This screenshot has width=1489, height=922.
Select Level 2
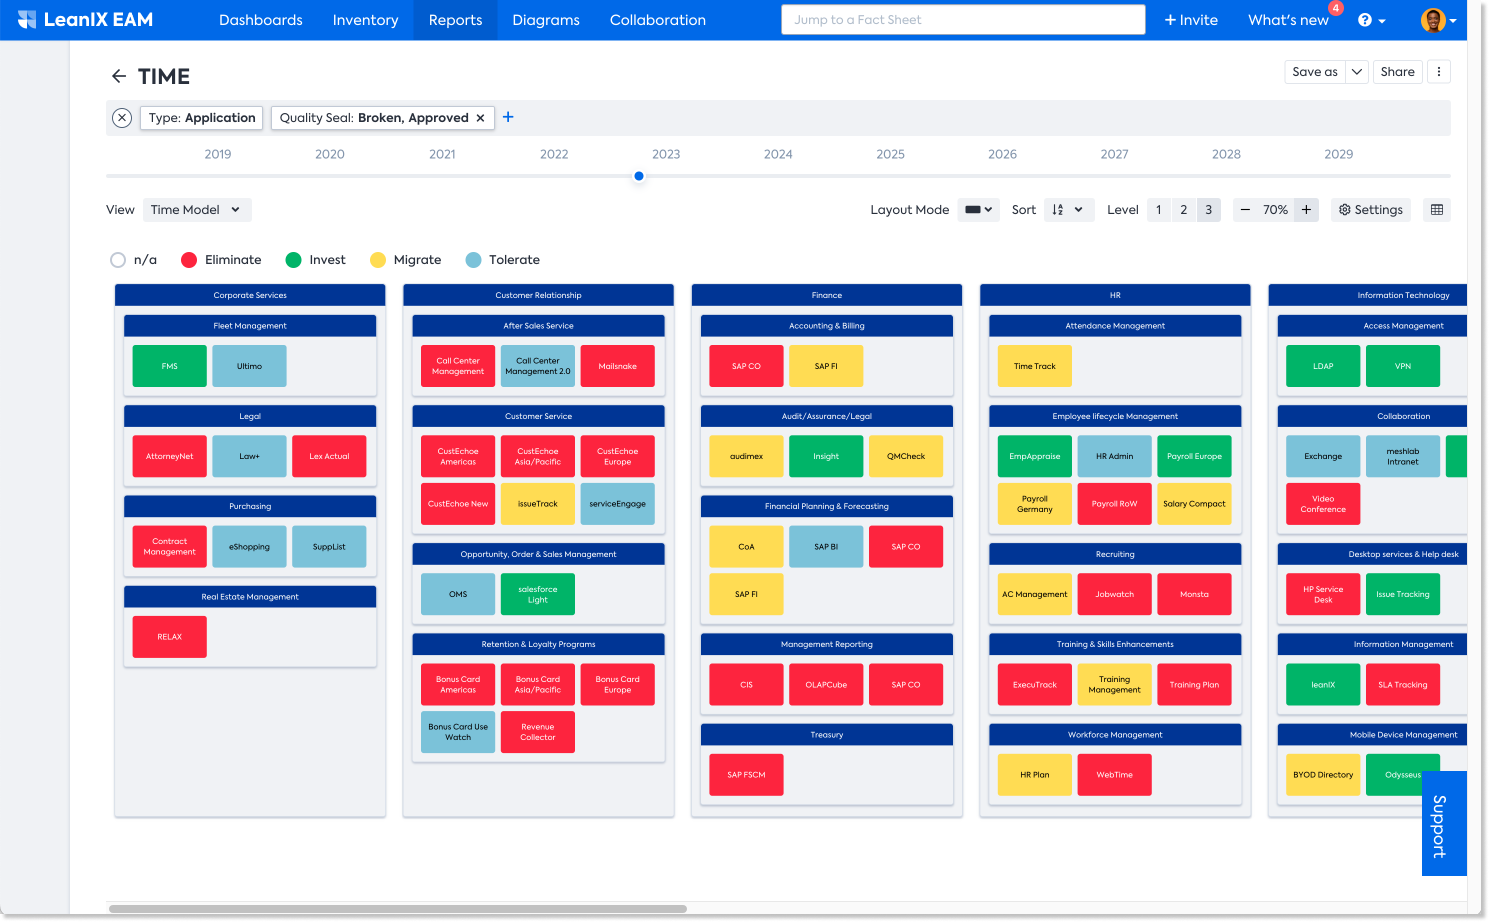tap(1184, 210)
